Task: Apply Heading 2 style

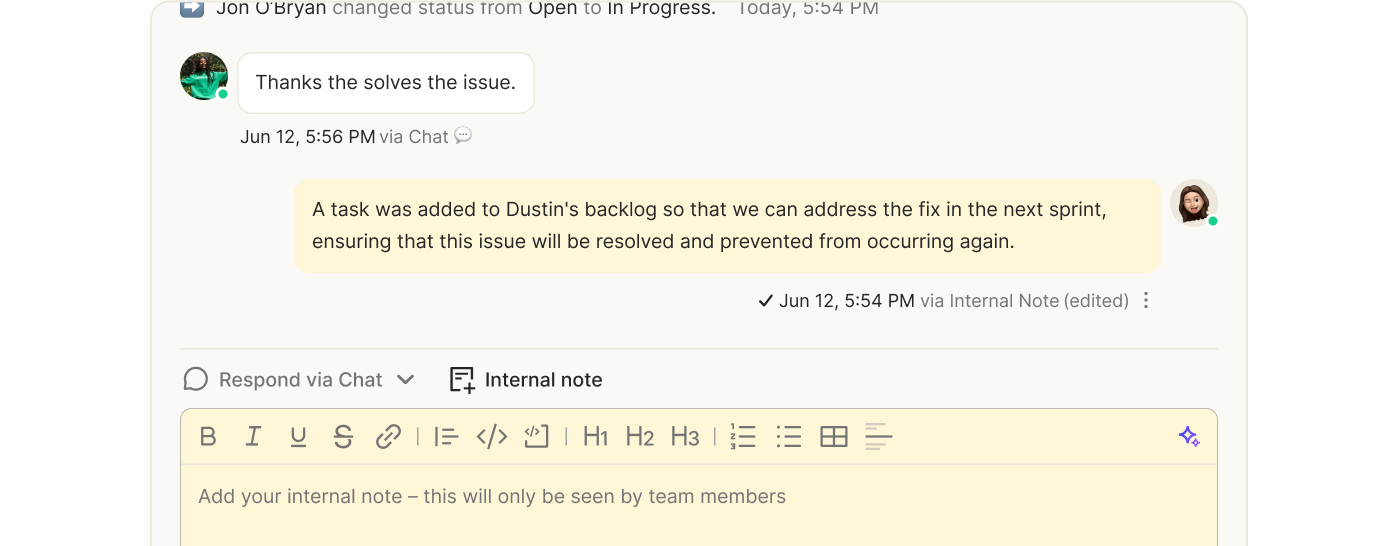Action: click(640, 437)
